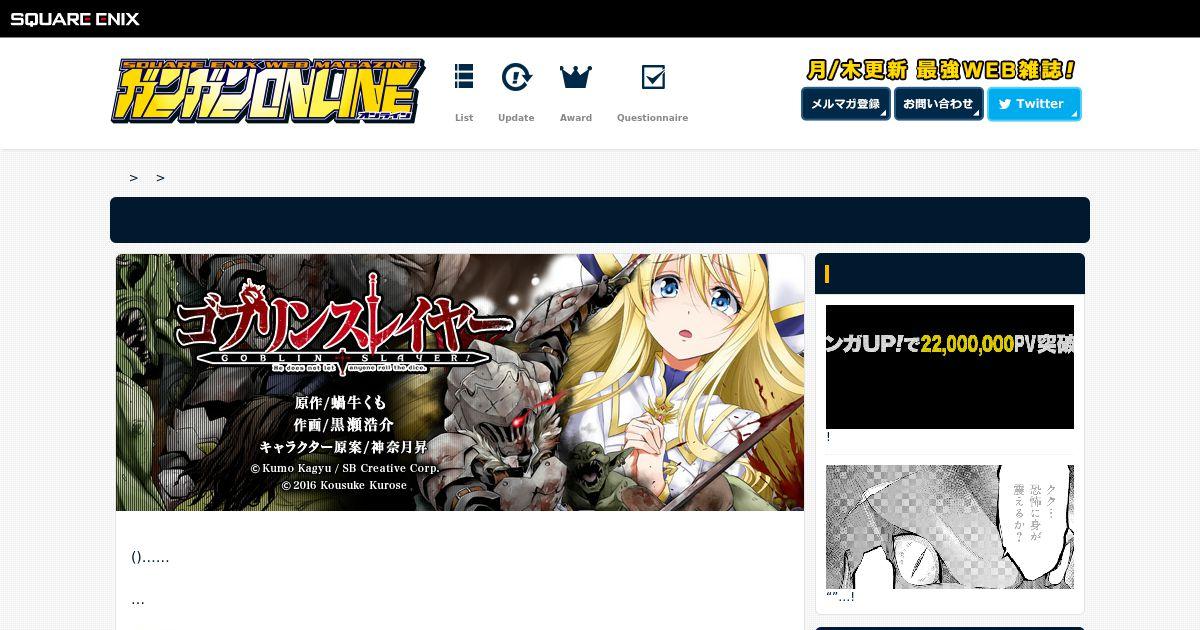Click the 月/木更新 最強WEB雑誌 slogan
This screenshot has width=1200, height=630.
coord(941,70)
